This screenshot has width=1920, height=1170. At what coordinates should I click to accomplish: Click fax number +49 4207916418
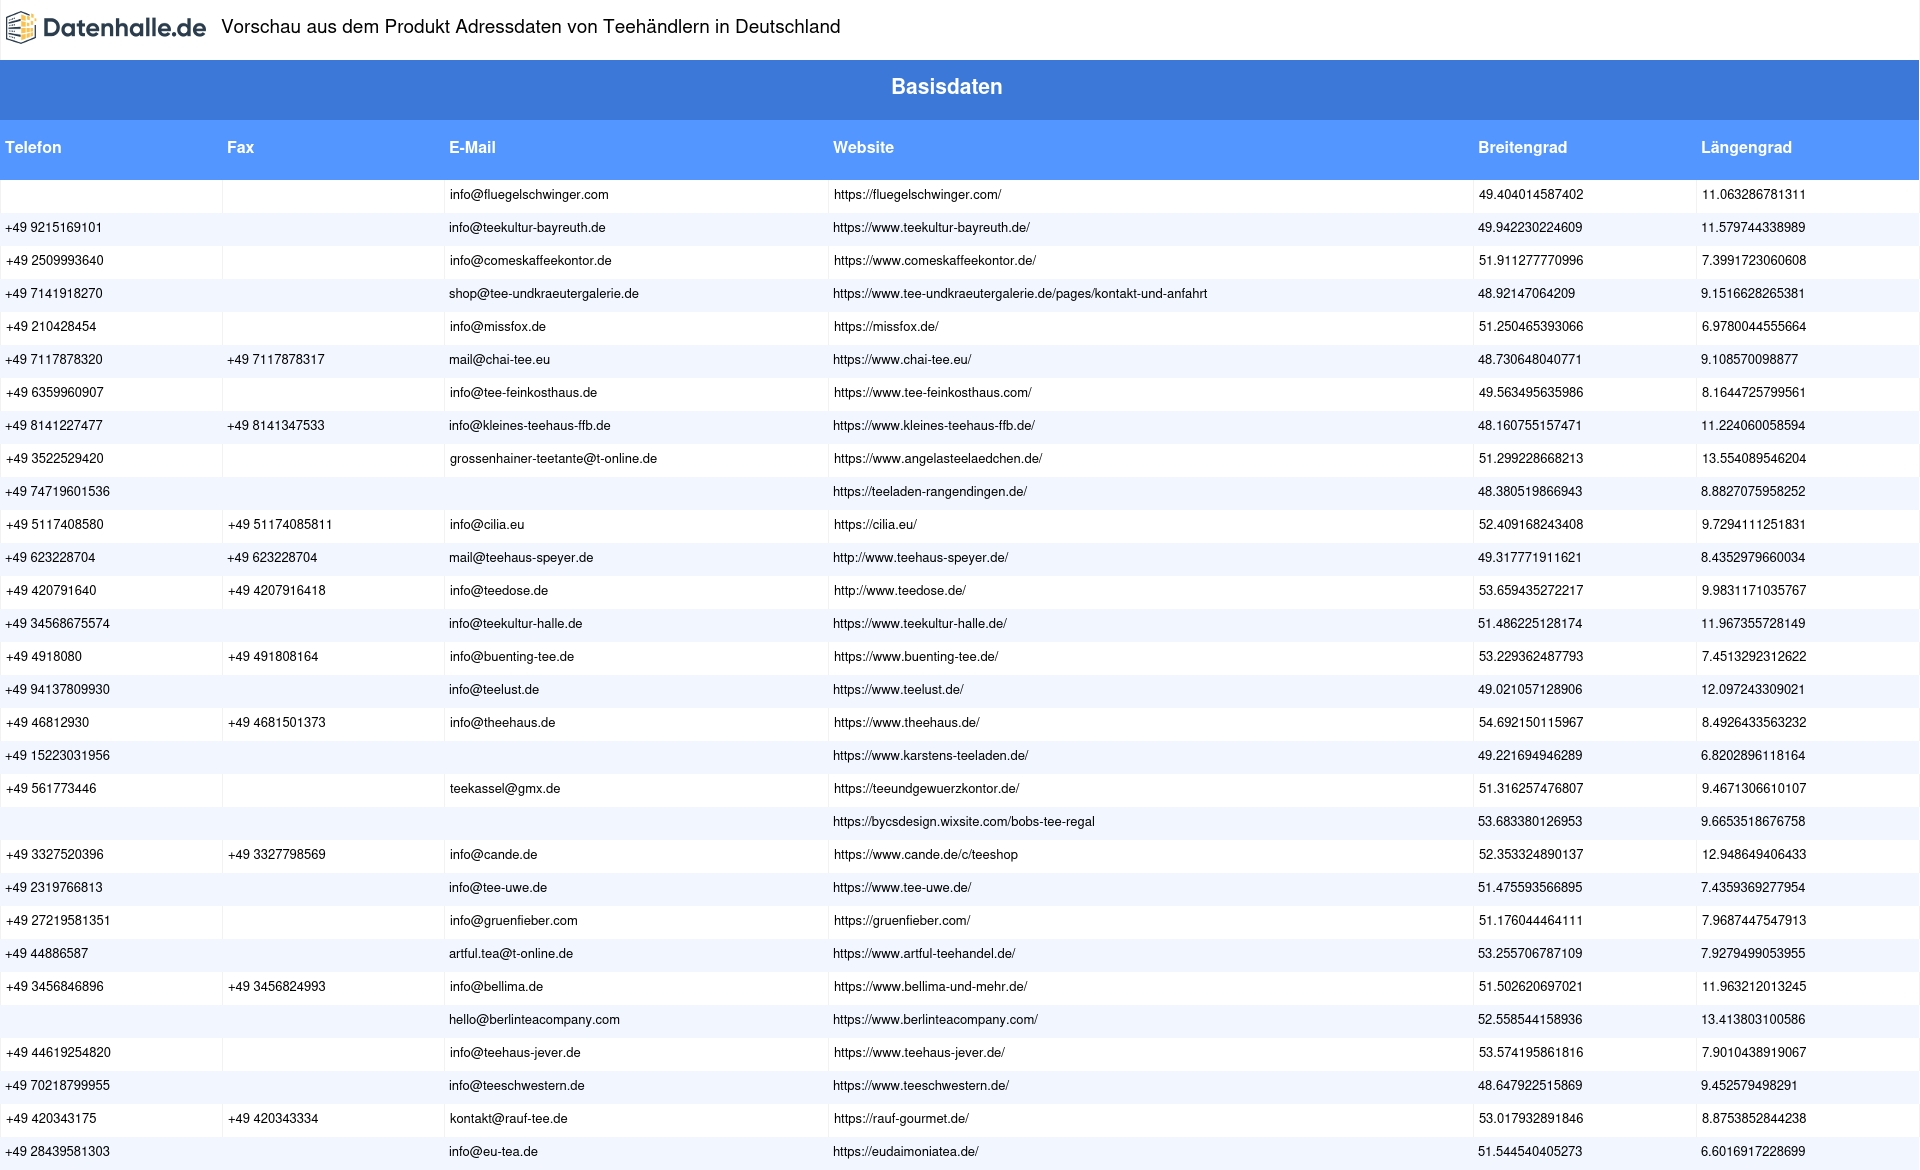[276, 591]
